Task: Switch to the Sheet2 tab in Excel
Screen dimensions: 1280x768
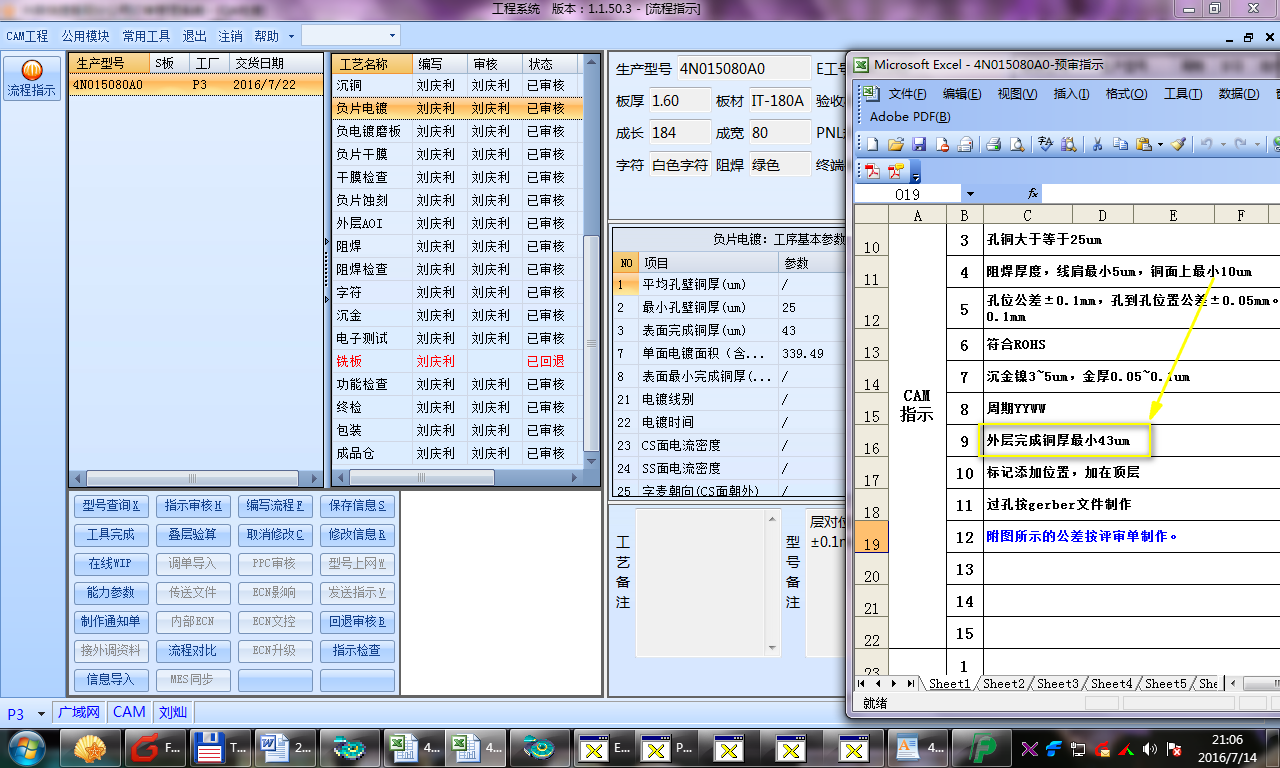Action: point(1003,684)
